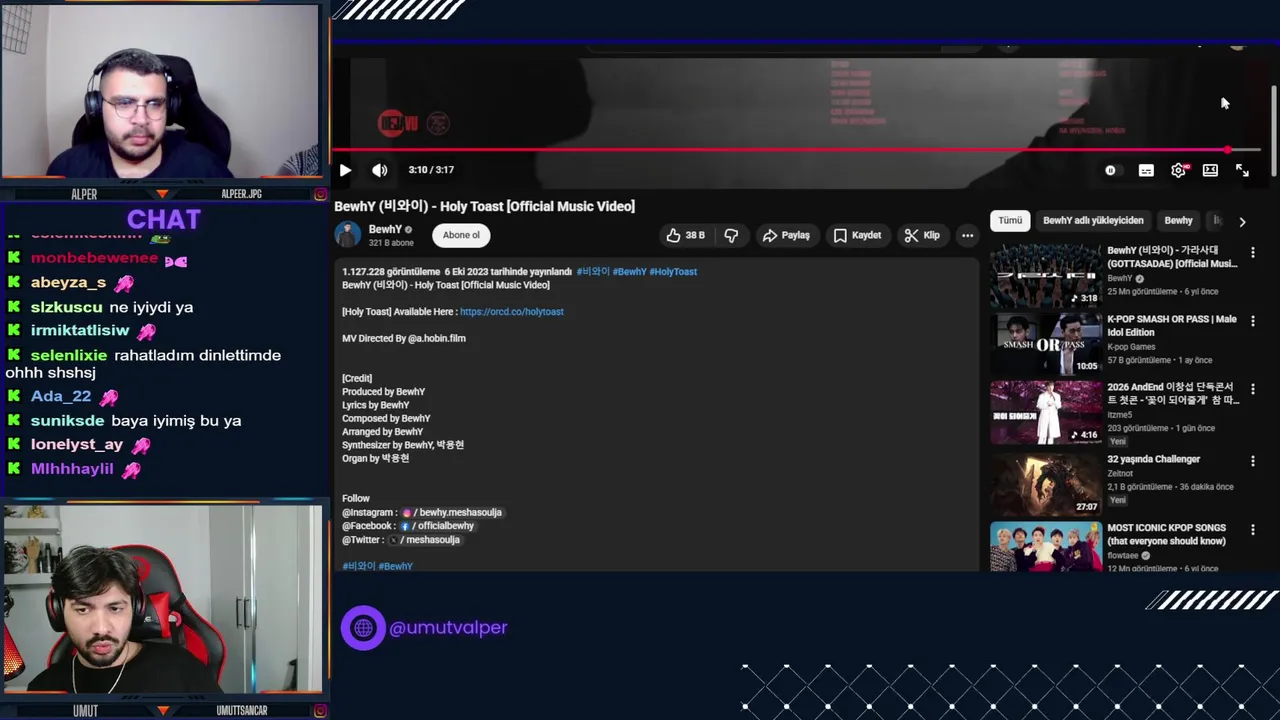
Task: Open the MOST ICONIC KPOP SONGS thumbnail
Action: [1046, 547]
